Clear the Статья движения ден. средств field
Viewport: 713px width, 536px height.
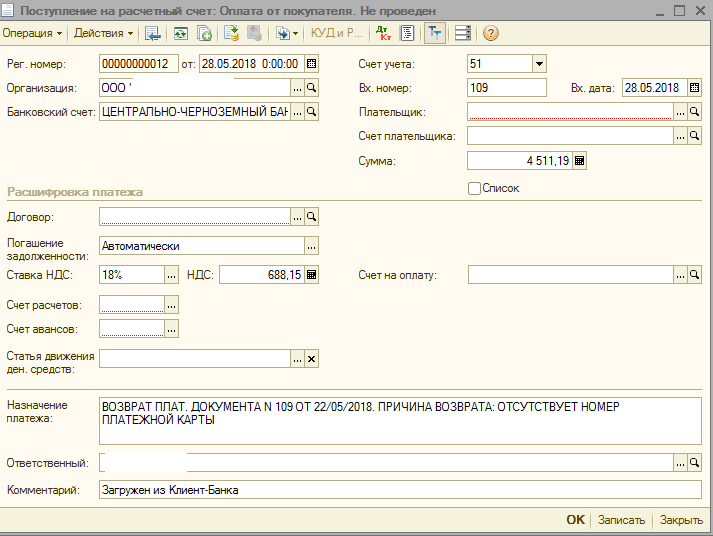click(x=311, y=359)
